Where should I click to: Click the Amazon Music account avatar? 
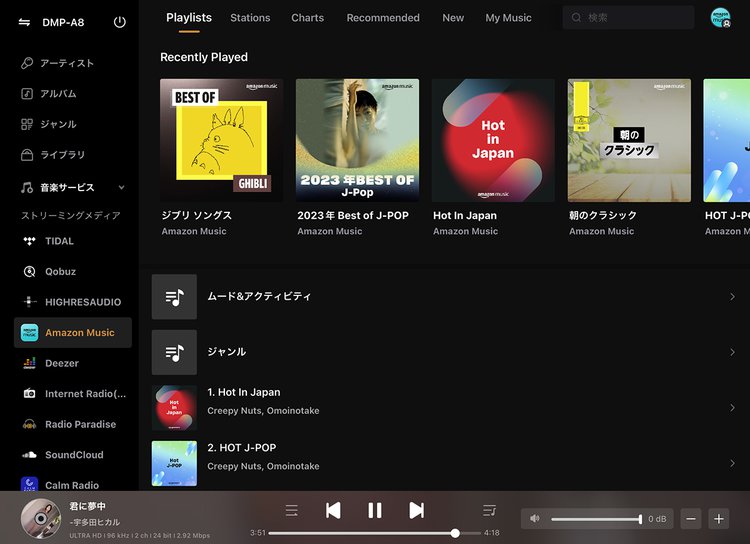(x=720, y=18)
